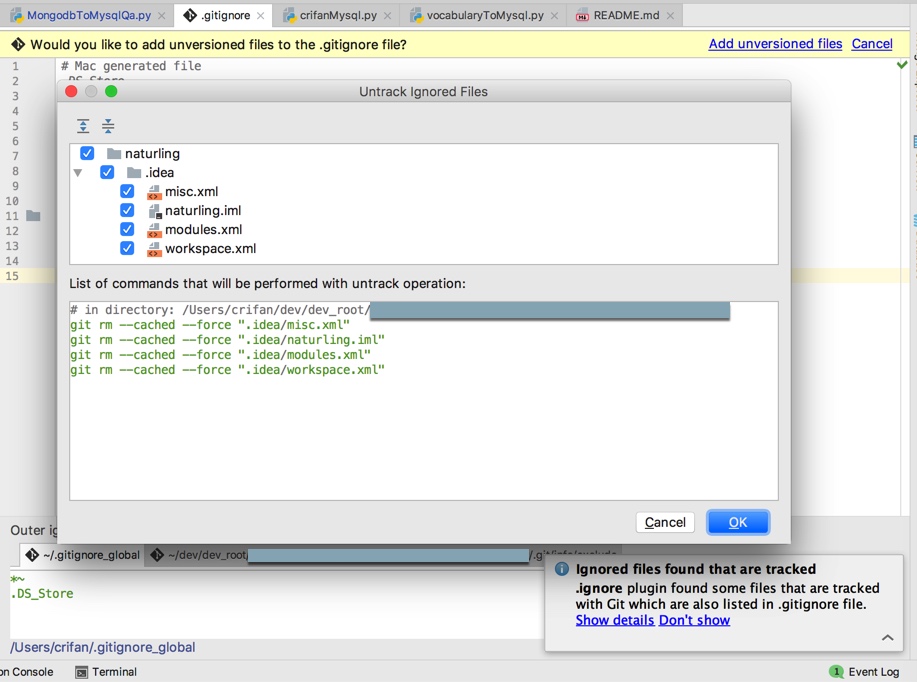The height and width of the screenshot is (682, 917).
Task: Click the git rm .idea/misc.xml command line
Action: click(x=210, y=325)
